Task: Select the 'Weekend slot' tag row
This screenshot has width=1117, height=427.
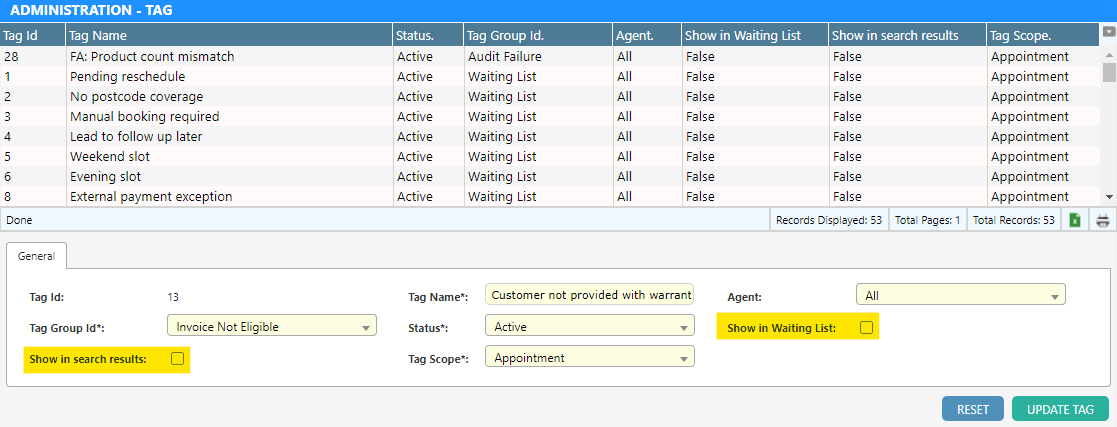Action: click(x=230, y=156)
